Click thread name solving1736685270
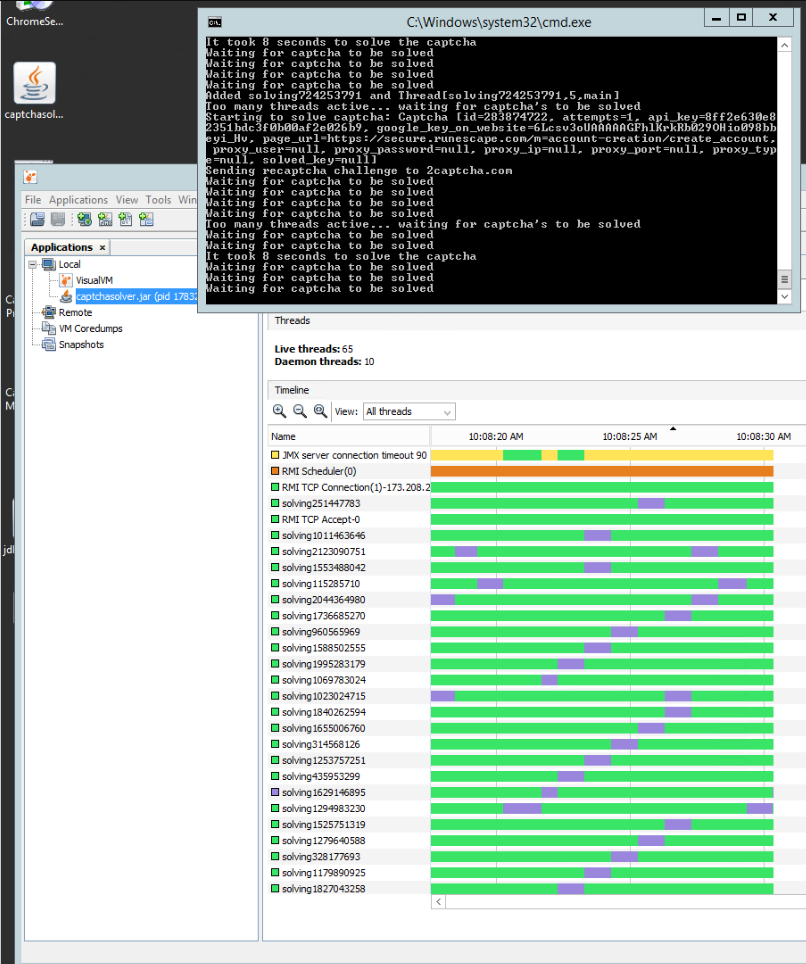The height and width of the screenshot is (964, 806). [323, 615]
